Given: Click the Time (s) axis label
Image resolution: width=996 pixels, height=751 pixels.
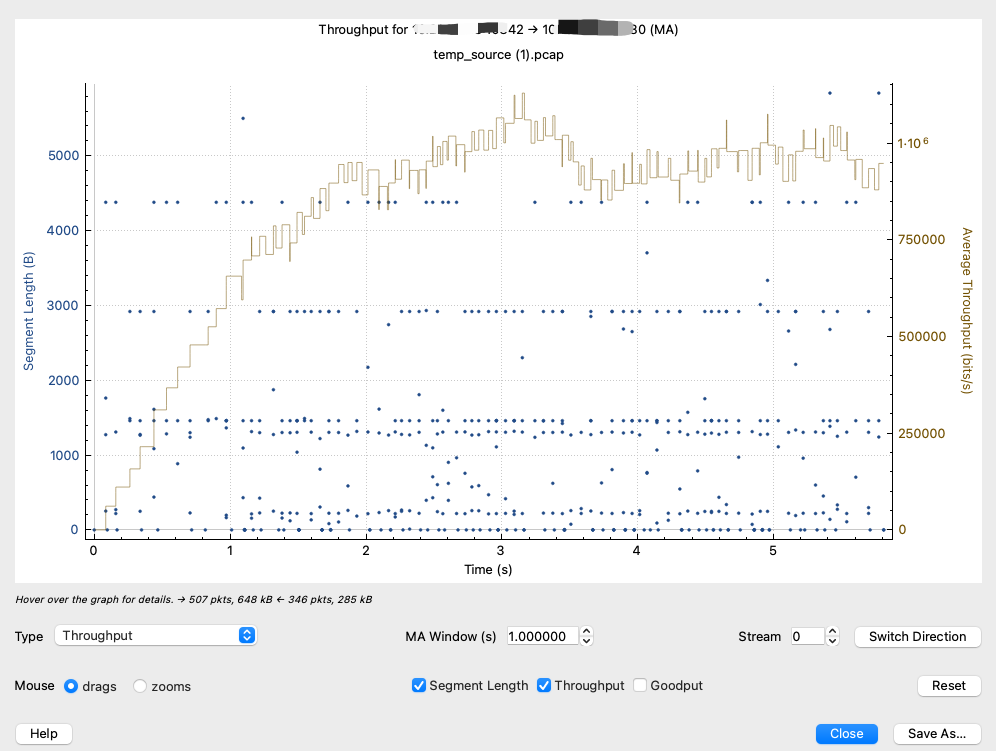Looking at the screenshot, I should 489,568.
